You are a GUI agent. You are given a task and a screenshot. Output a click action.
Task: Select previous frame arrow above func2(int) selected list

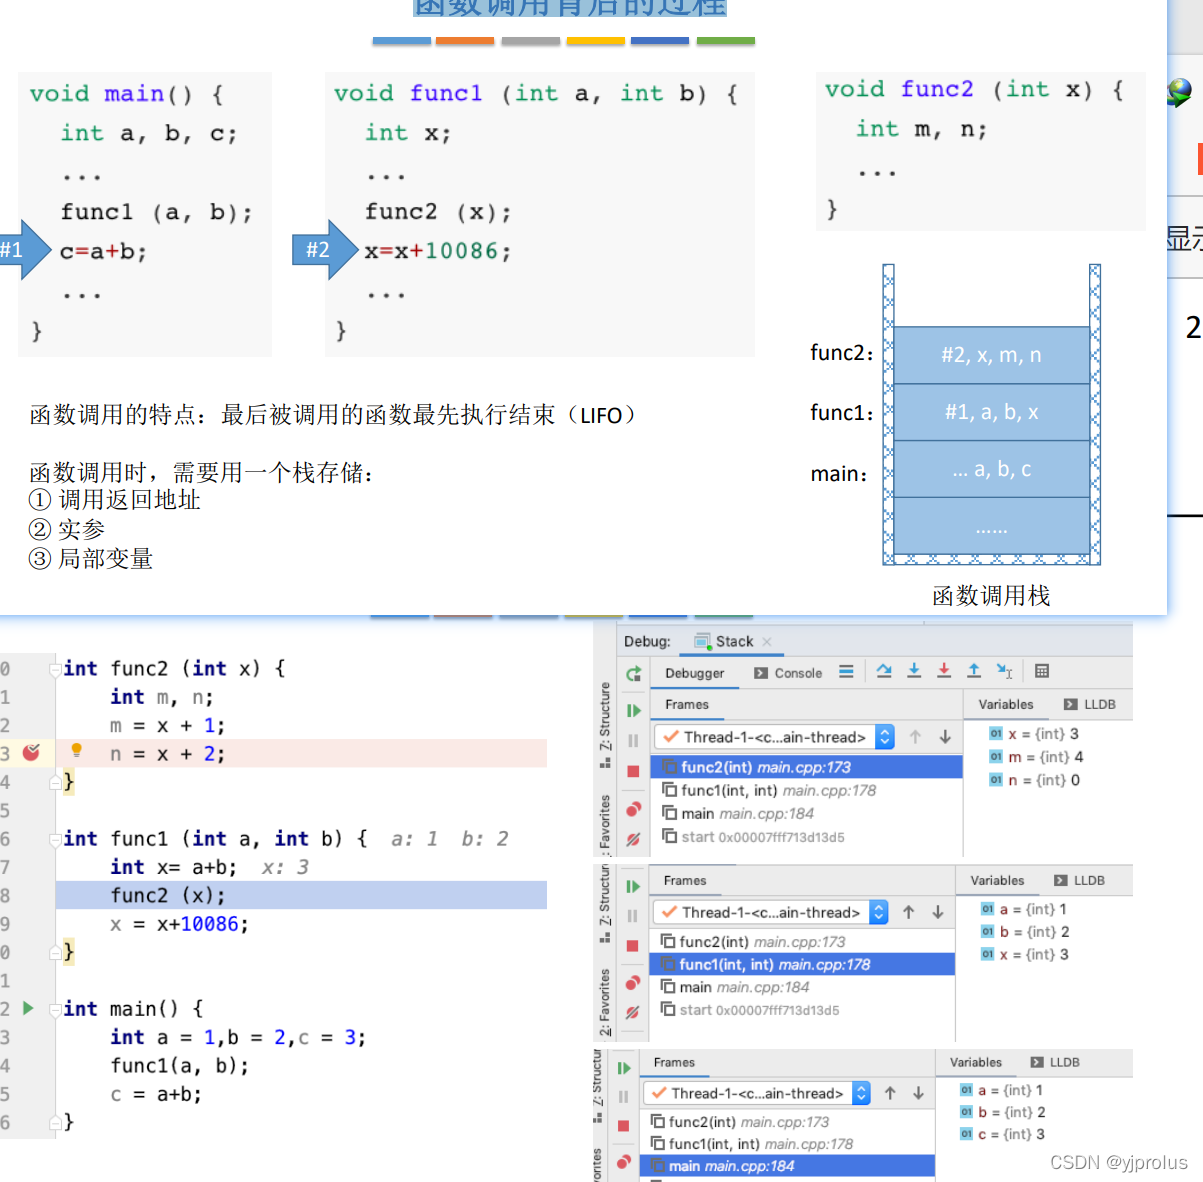point(915,737)
